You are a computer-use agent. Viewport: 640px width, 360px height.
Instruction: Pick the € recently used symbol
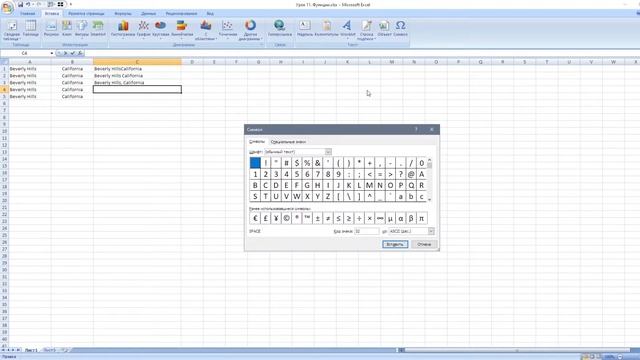pyautogui.click(x=255, y=218)
